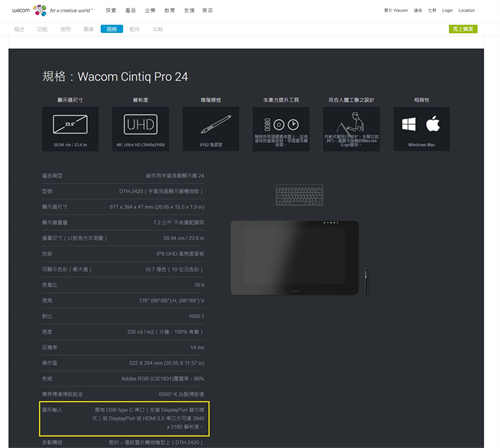Click the green buy now button
Image resolution: width=500 pixels, height=448 pixels.
coord(463,29)
